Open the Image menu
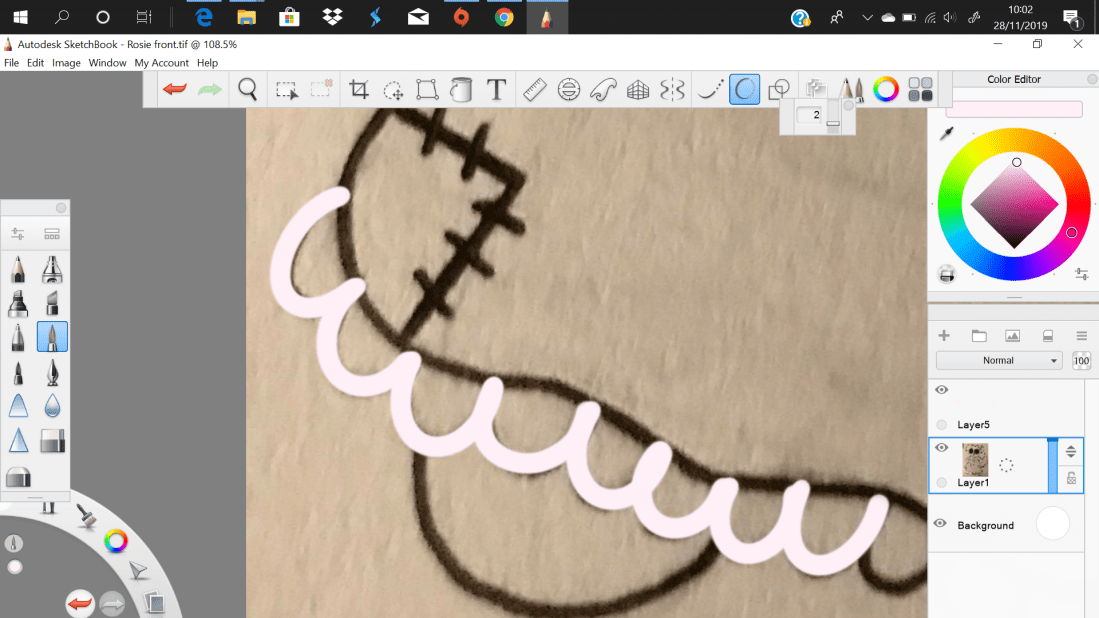Screen dimensions: 1099x618 pyautogui.click(x=66, y=62)
